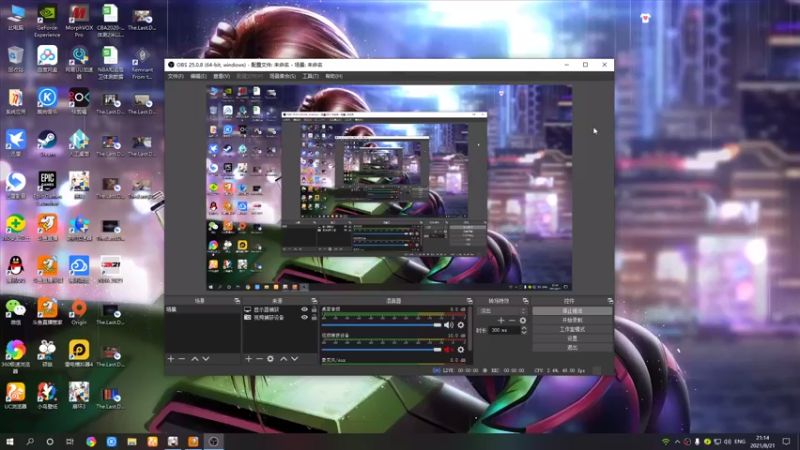Viewport: 800px width, 450px height.
Task: Open taskbar search magnifier
Action: [x=30, y=441]
